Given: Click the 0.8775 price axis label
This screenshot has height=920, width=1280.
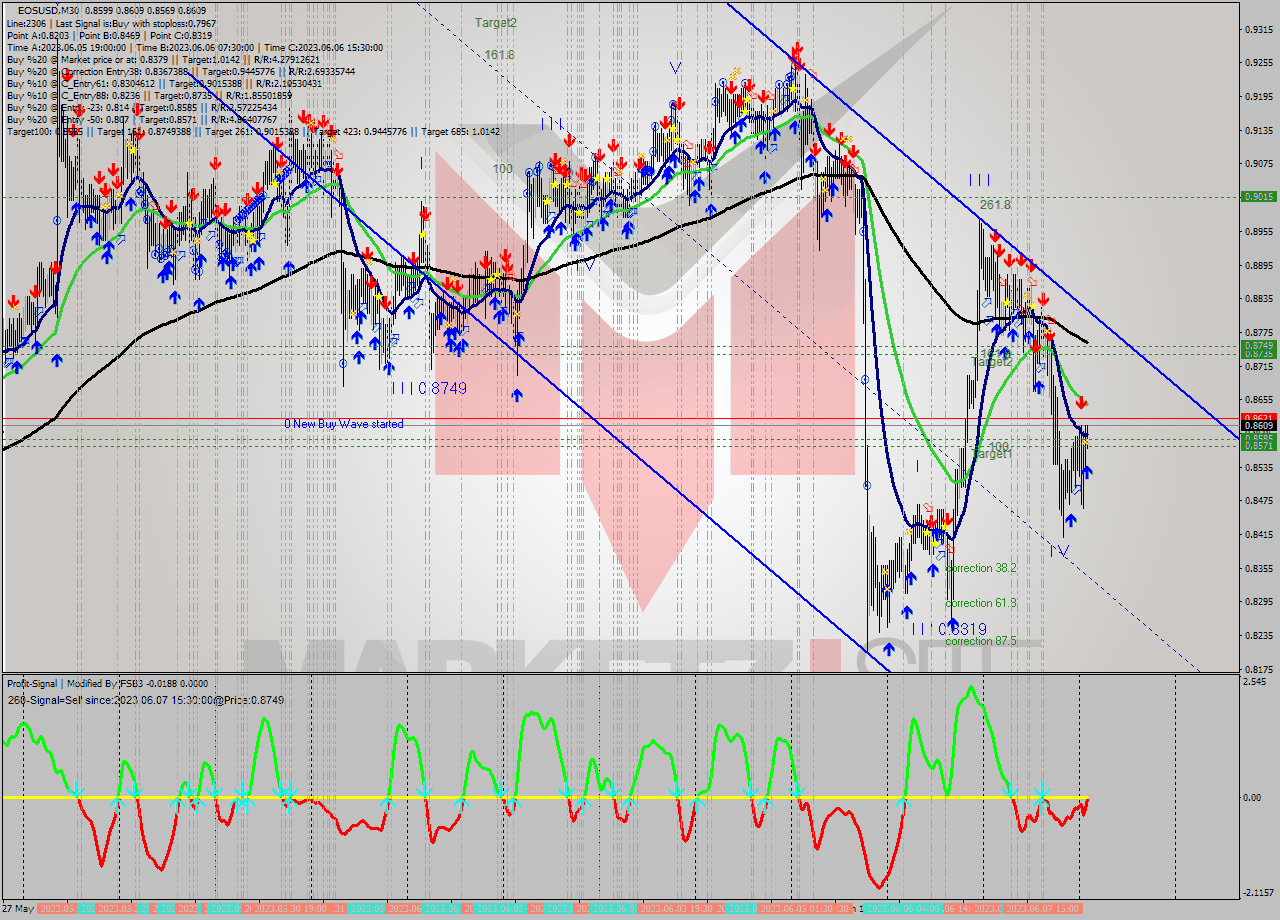Looking at the screenshot, I should pyautogui.click(x=1258, y=333).
